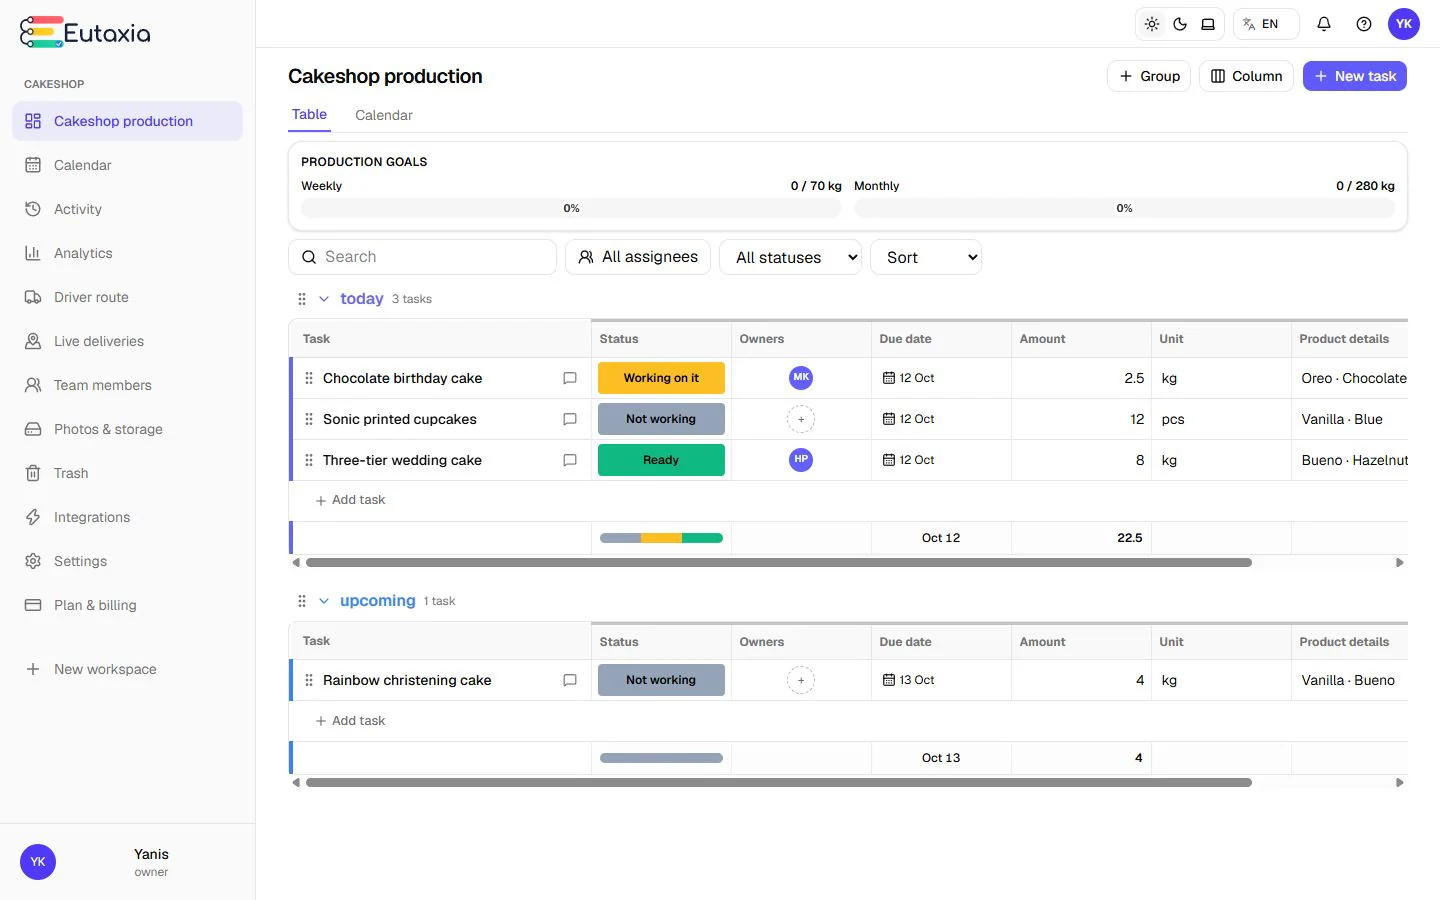
Task: Collapse the today group chevron
Action: pyautogui.click(x=324, y=299)
